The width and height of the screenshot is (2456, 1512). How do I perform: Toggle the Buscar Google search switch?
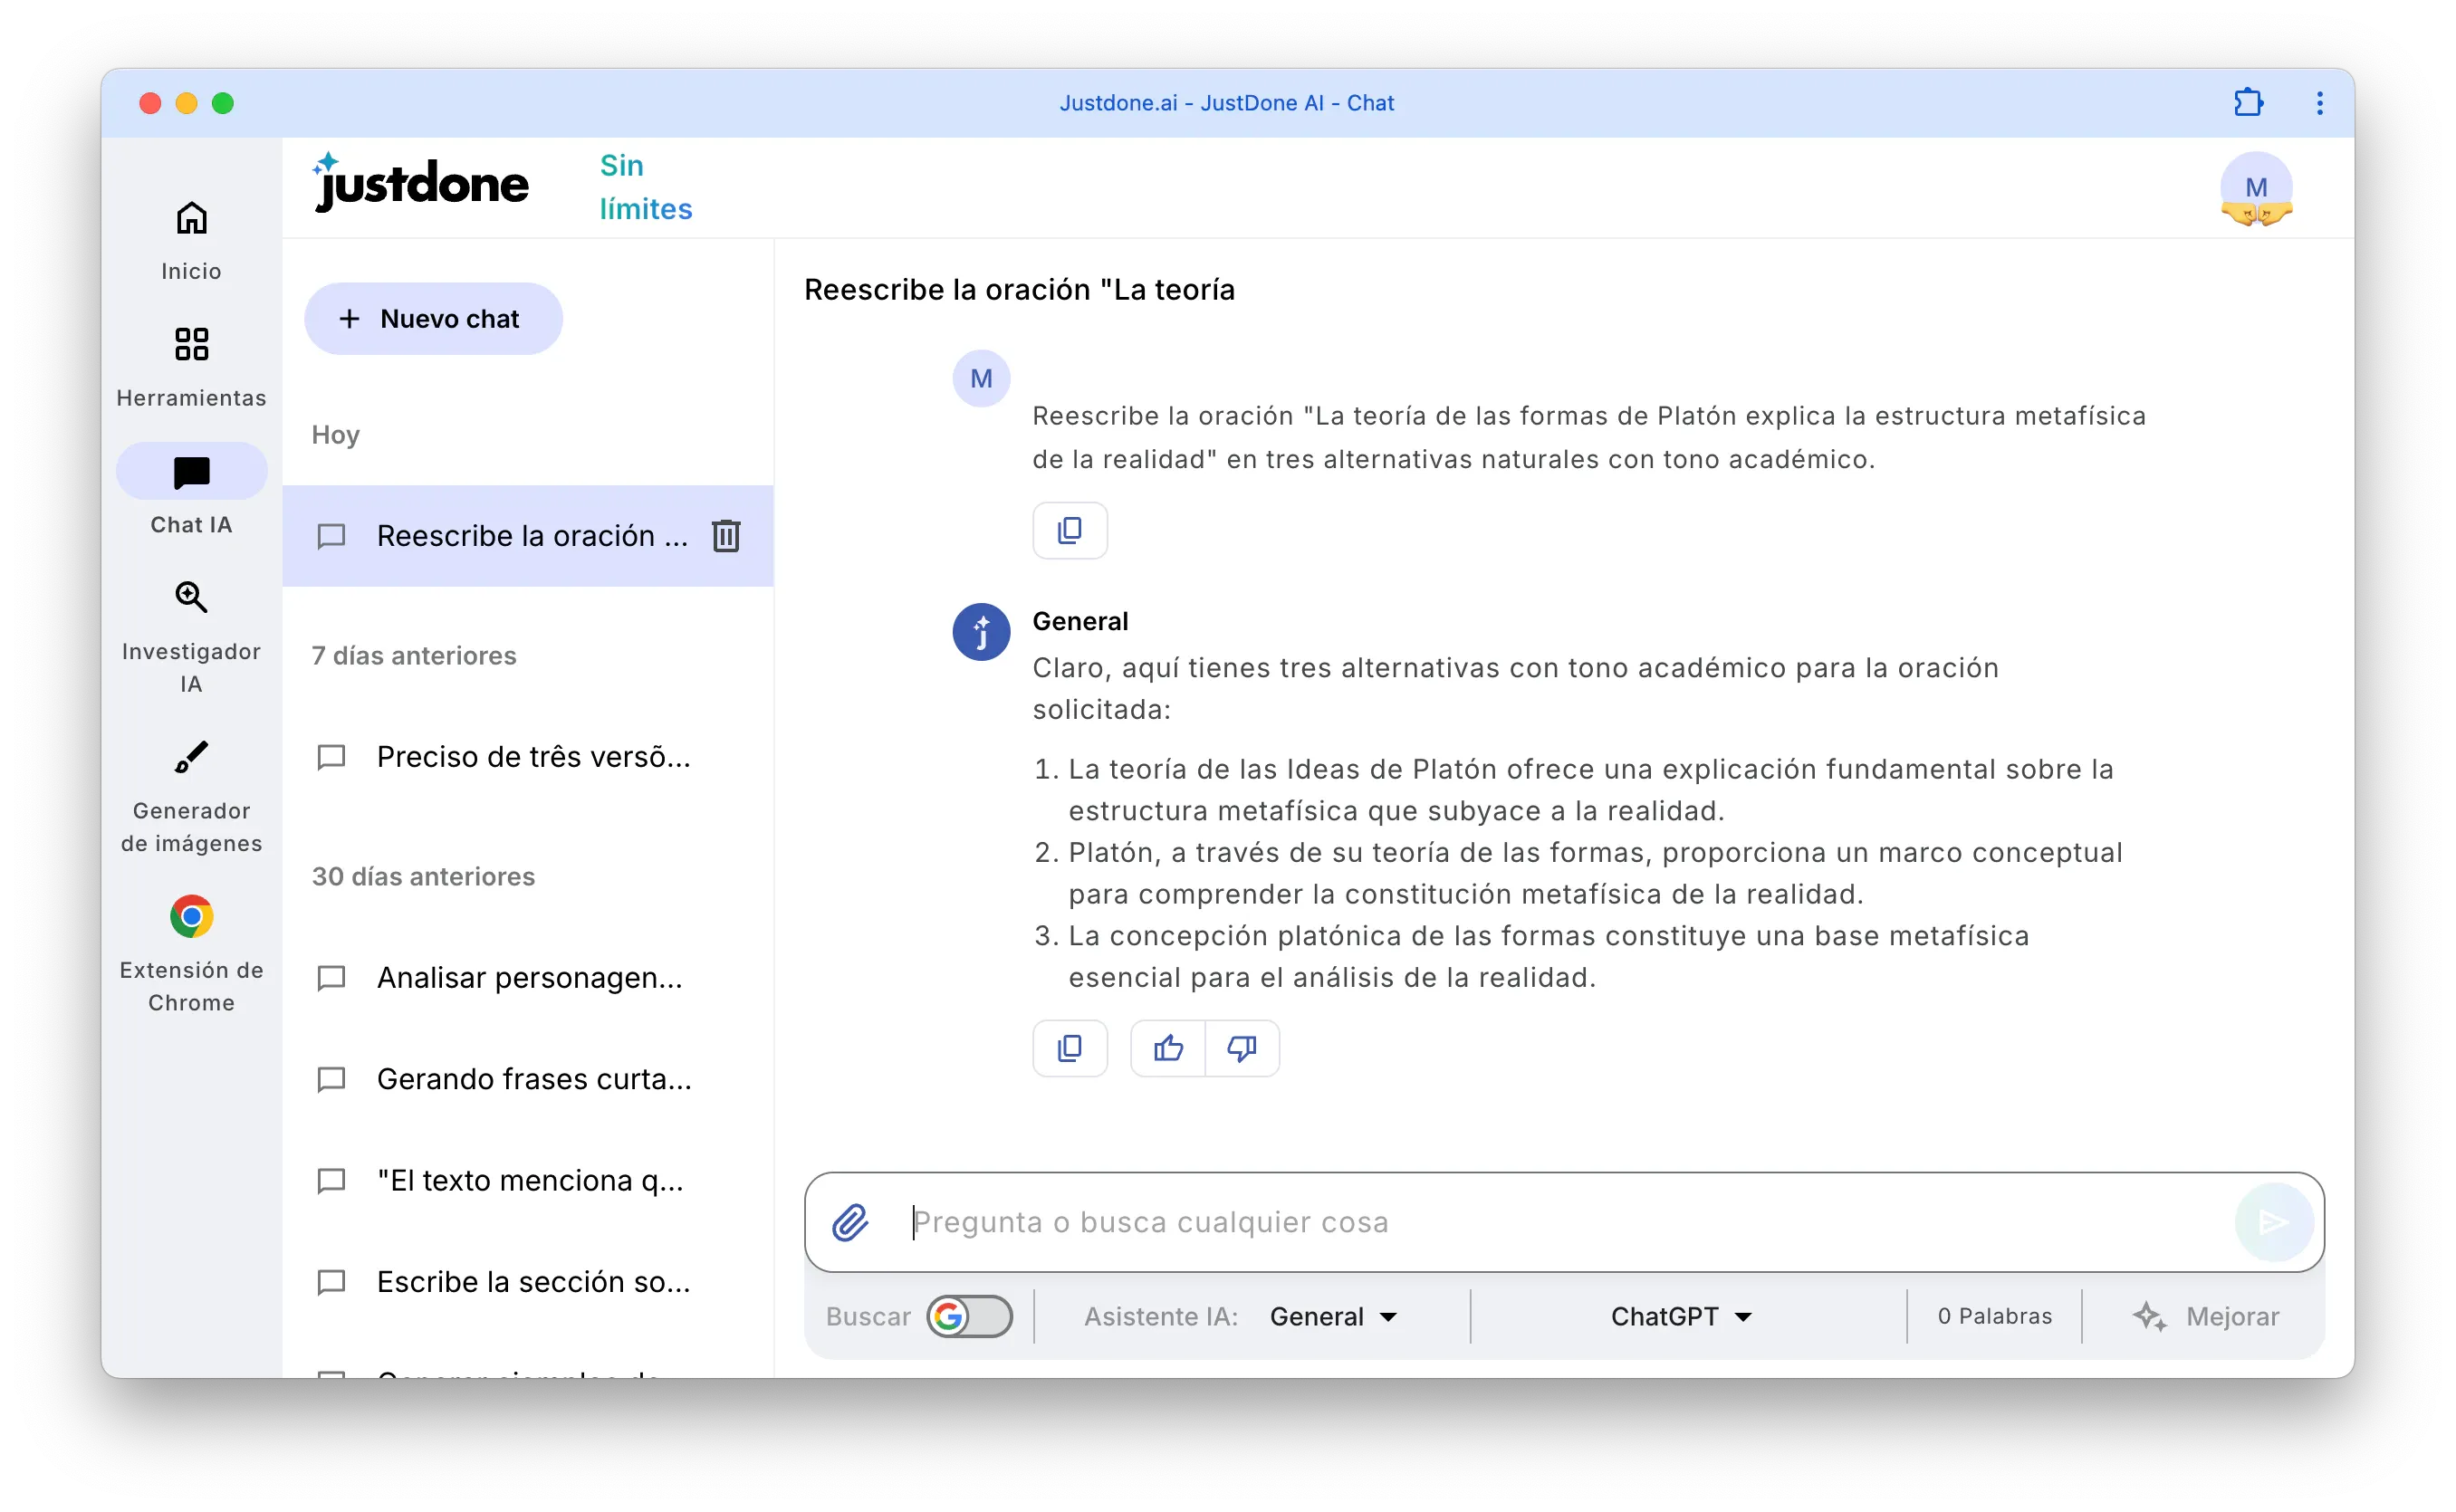[x=968, y=1316]
